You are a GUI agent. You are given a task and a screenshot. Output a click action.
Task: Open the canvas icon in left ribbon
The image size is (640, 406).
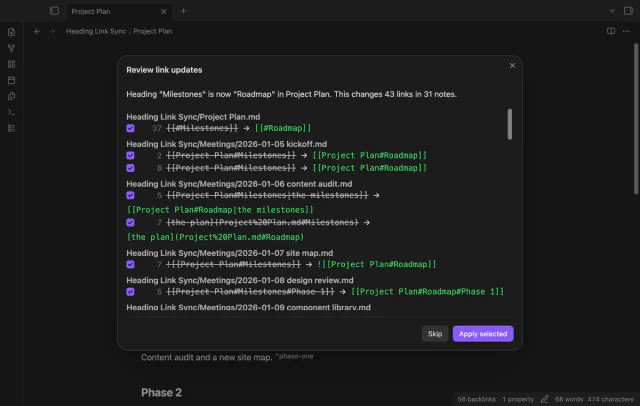click(11, 64)
